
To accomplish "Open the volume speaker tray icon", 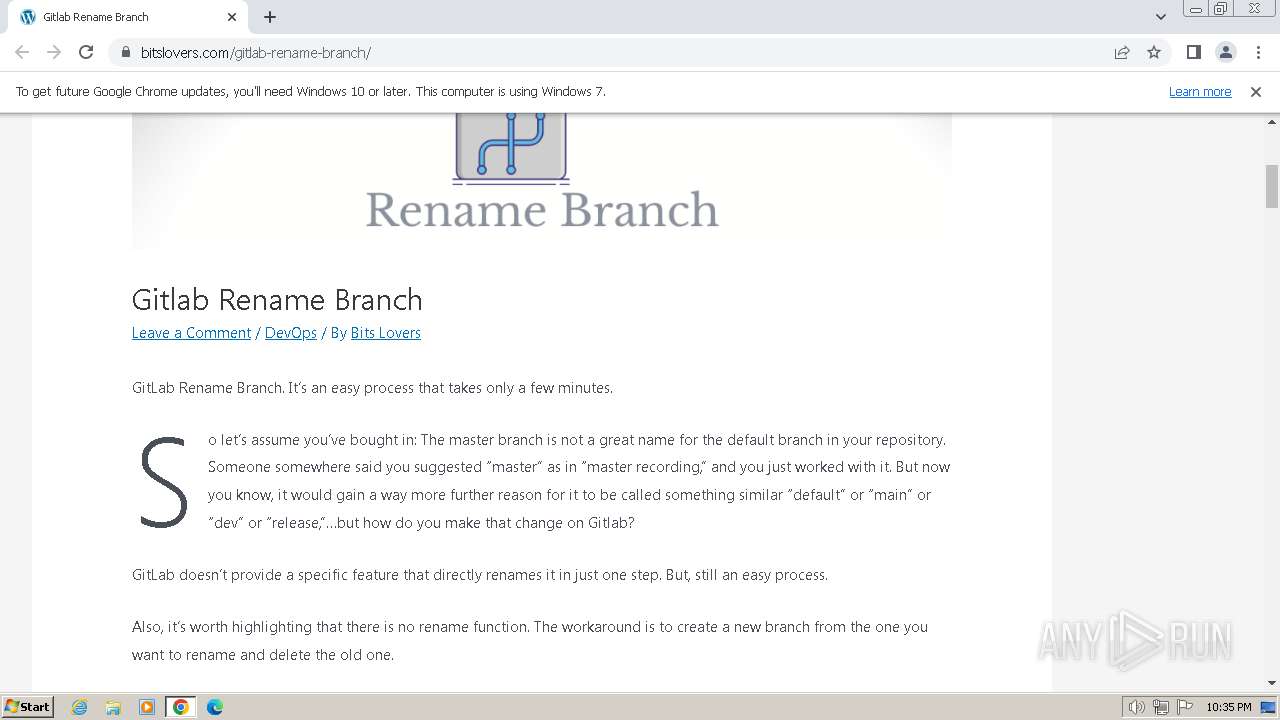I will 1137,707.
